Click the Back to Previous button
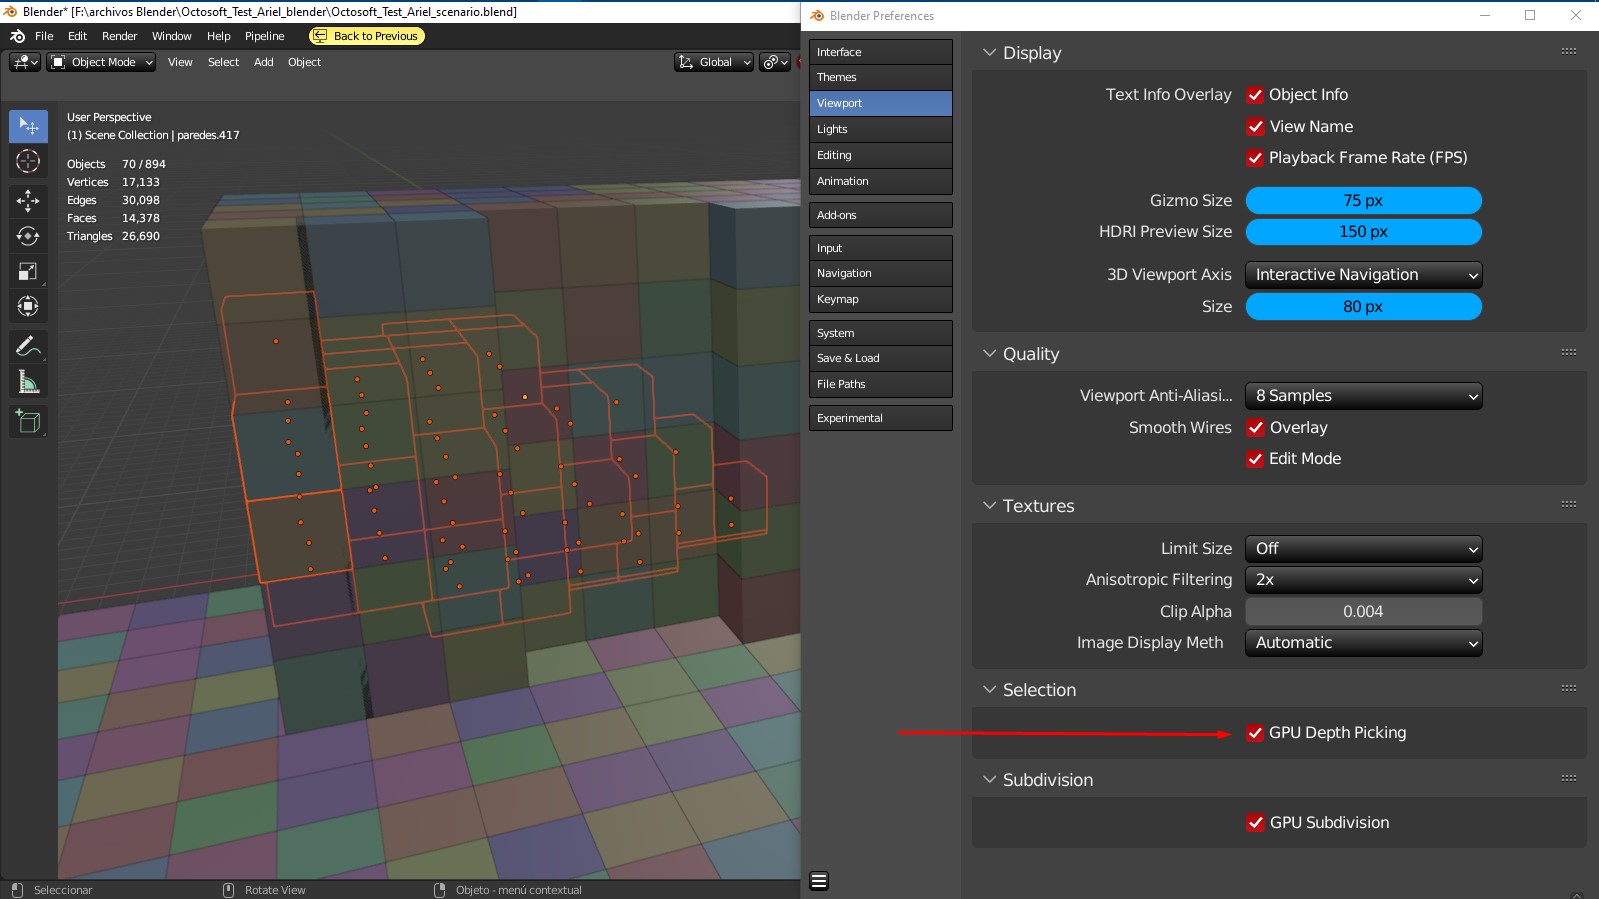The width and height of the screenshot is (1599, 899). click(x=367, y=36)
